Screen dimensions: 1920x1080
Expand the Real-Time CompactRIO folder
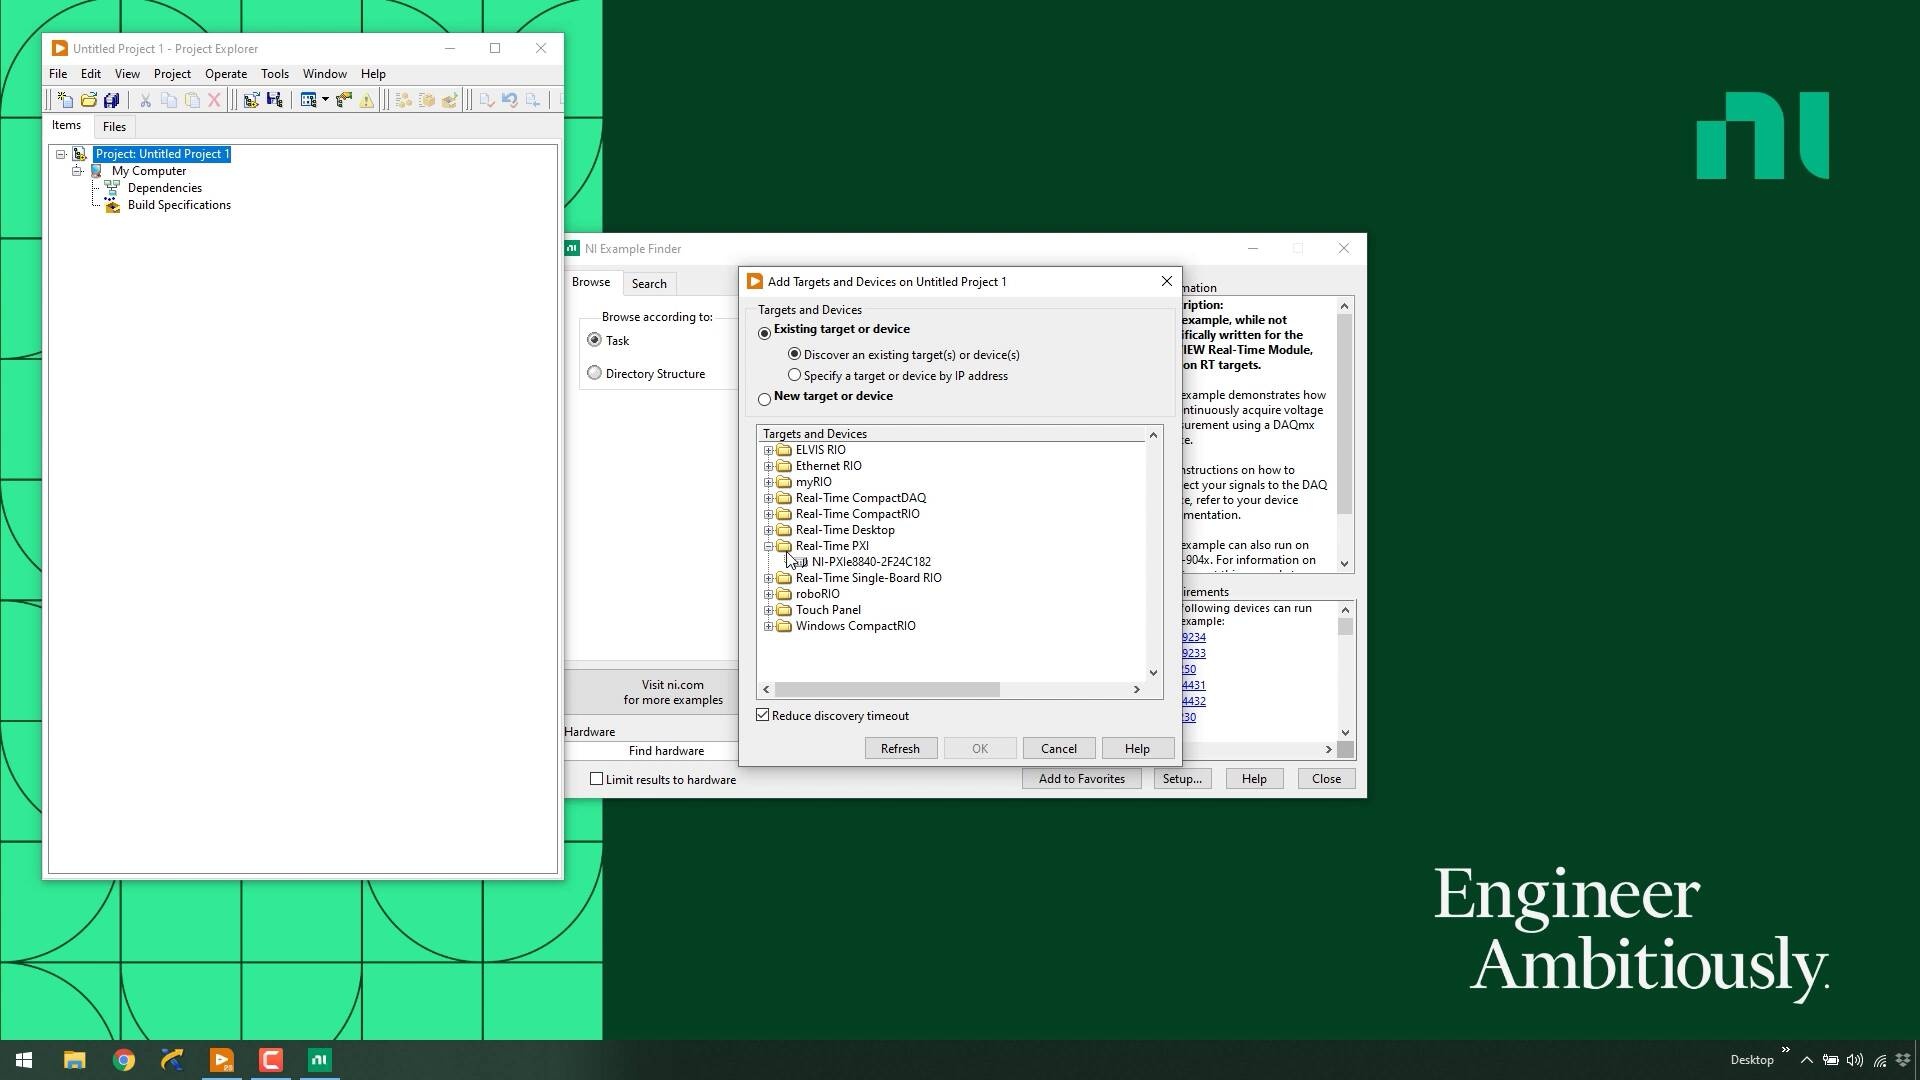769,514
